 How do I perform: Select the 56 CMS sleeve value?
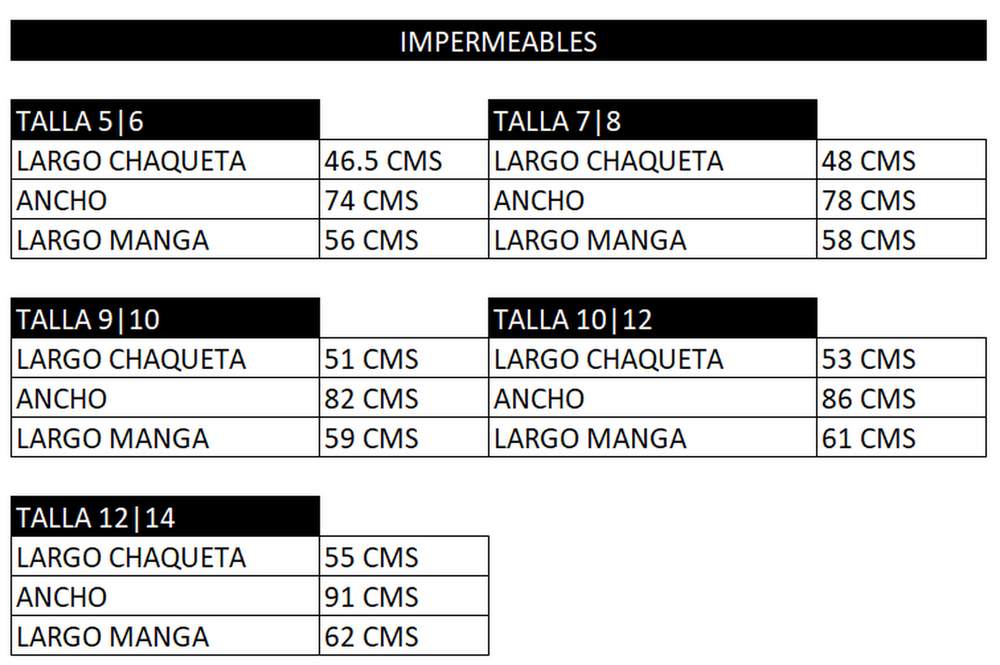point(403,240)
